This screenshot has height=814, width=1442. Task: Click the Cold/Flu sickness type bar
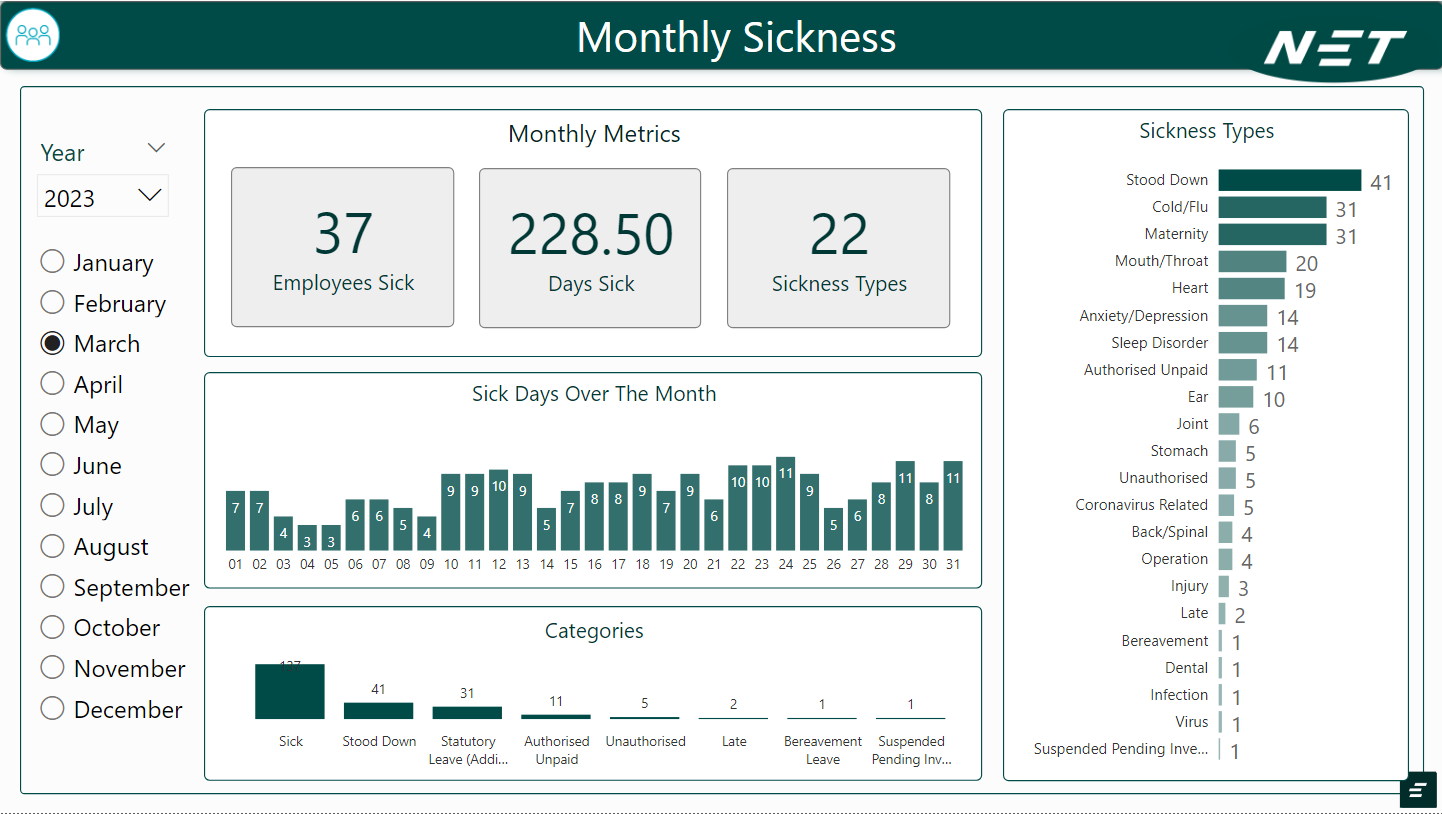coord(1272,207)
